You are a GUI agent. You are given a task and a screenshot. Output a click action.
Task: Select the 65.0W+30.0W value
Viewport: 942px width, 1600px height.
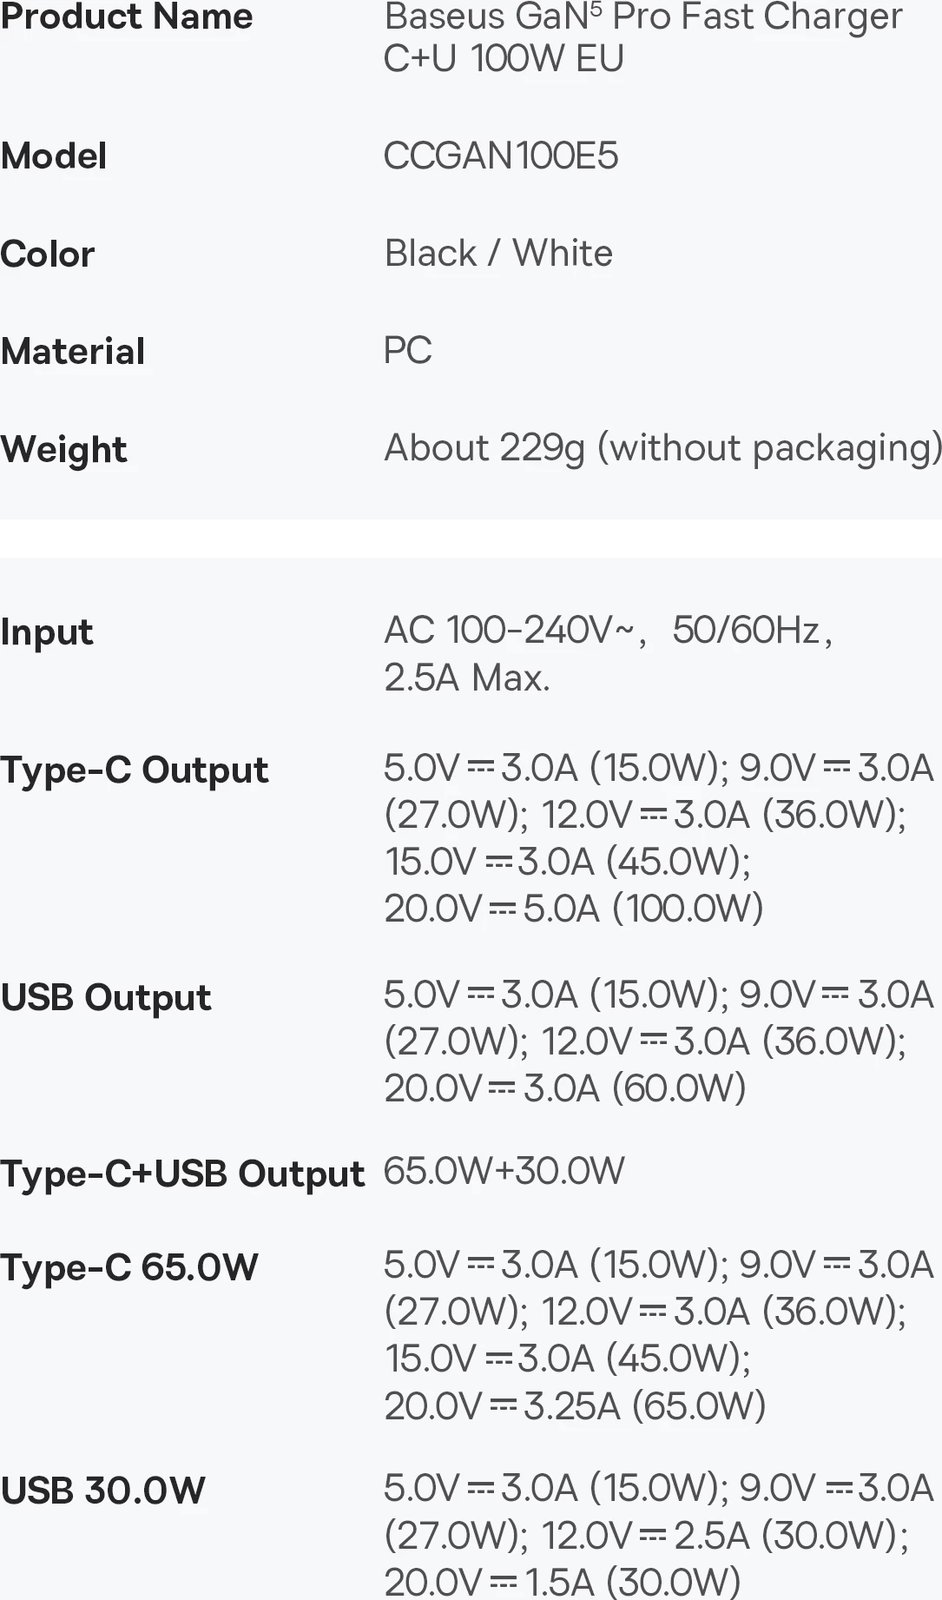tap(504, 1170)
